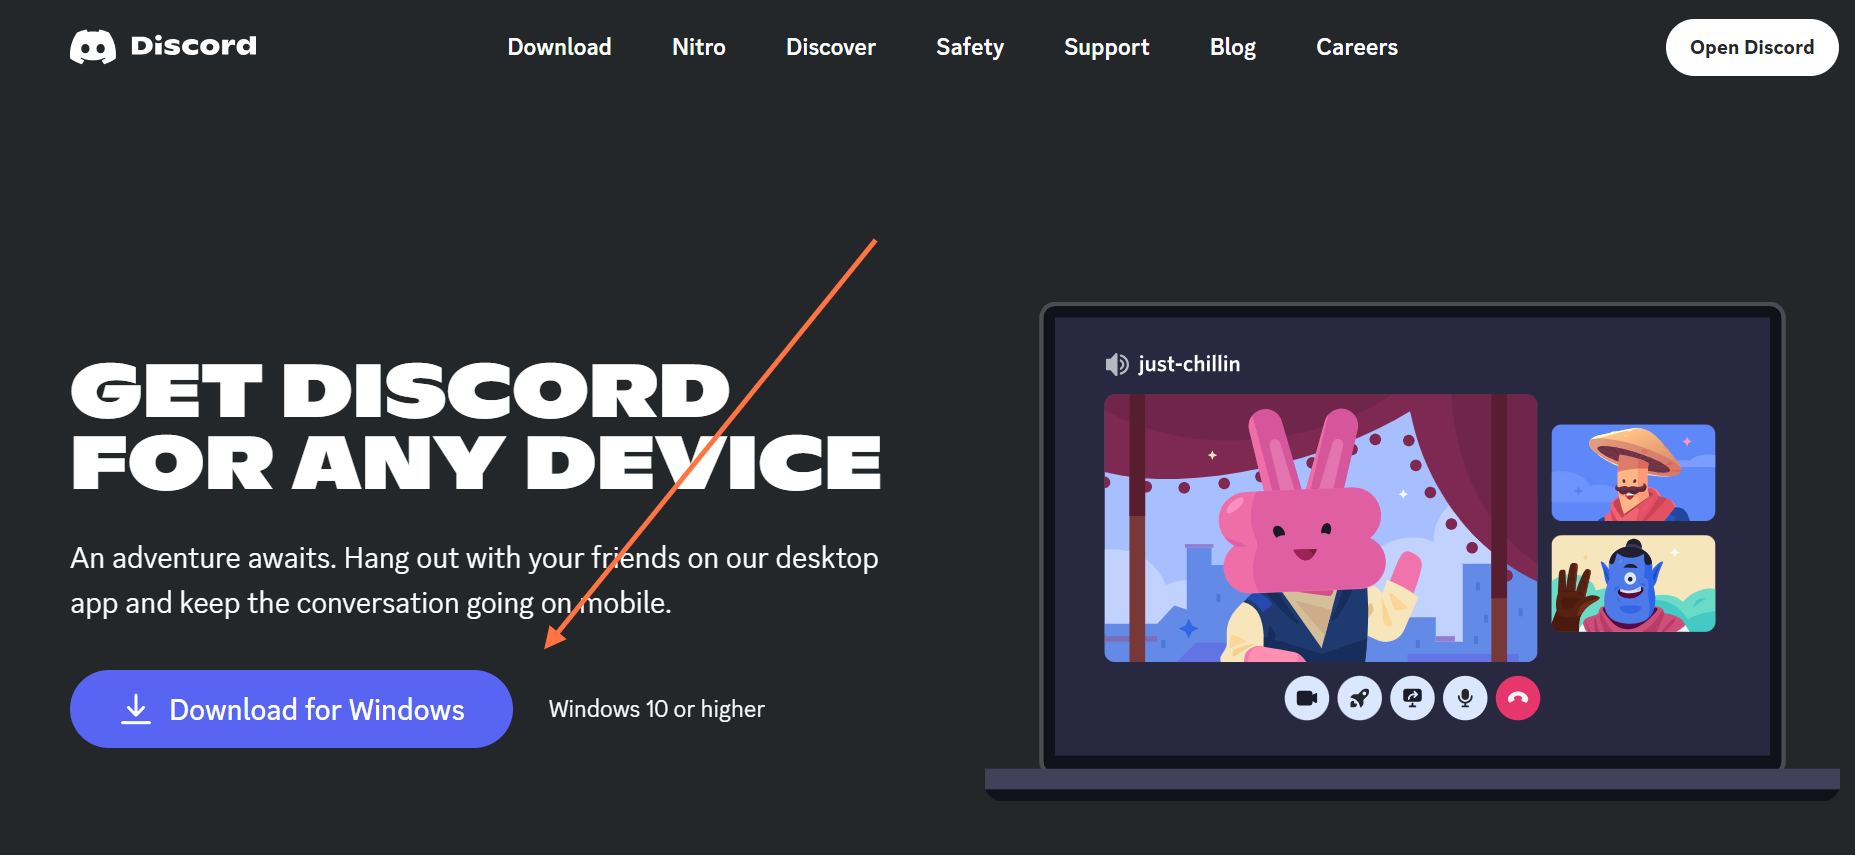Click the 'An adventure awaits' paragraph
1855x855 pixels.
[x=474, y=580]
